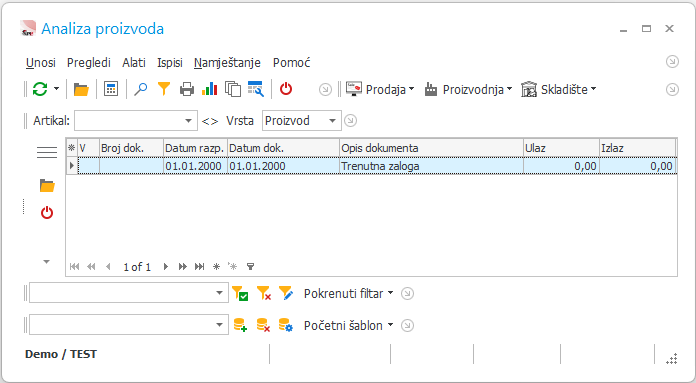Click the remove filter icon with red X
Viewport: 696px width, 383px height.
pyautogui.click(x=264, y=293)
